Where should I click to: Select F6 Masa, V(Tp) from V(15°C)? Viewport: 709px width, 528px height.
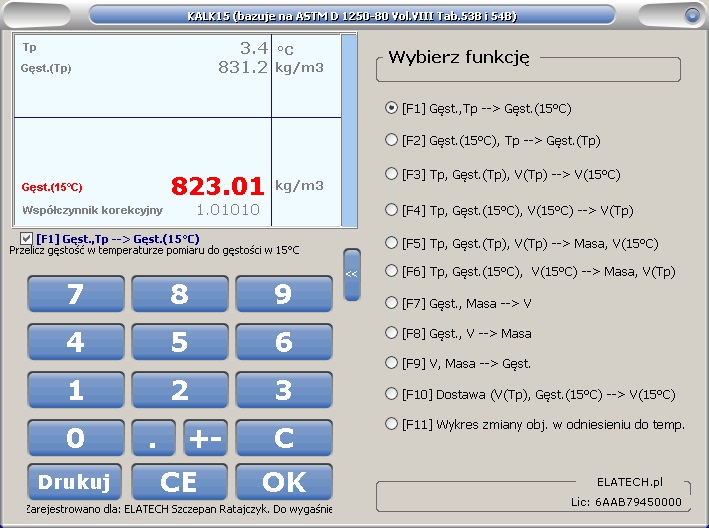point(530,271)
